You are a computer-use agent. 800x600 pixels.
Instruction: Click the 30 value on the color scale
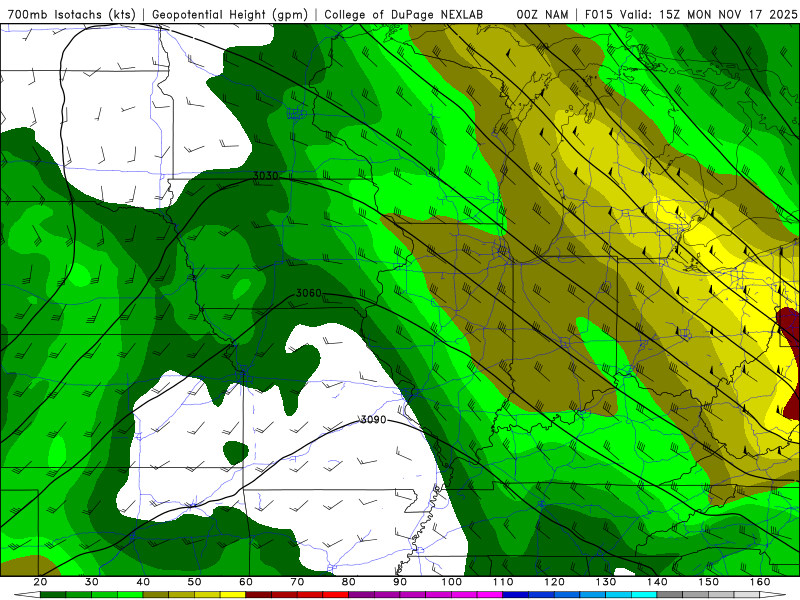[x=92, y=582]
